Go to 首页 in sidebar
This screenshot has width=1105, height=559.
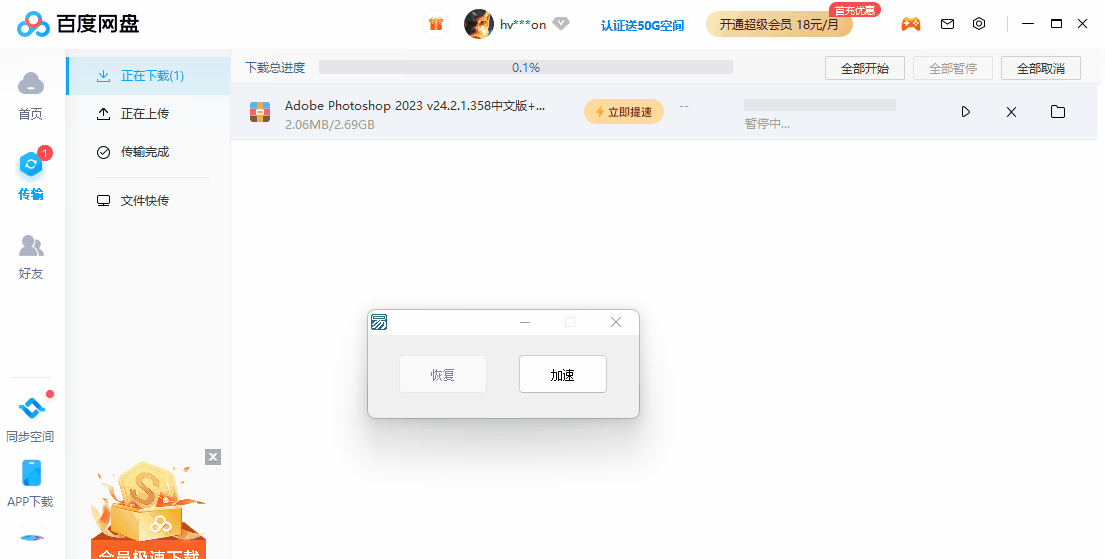coord(30,96)
